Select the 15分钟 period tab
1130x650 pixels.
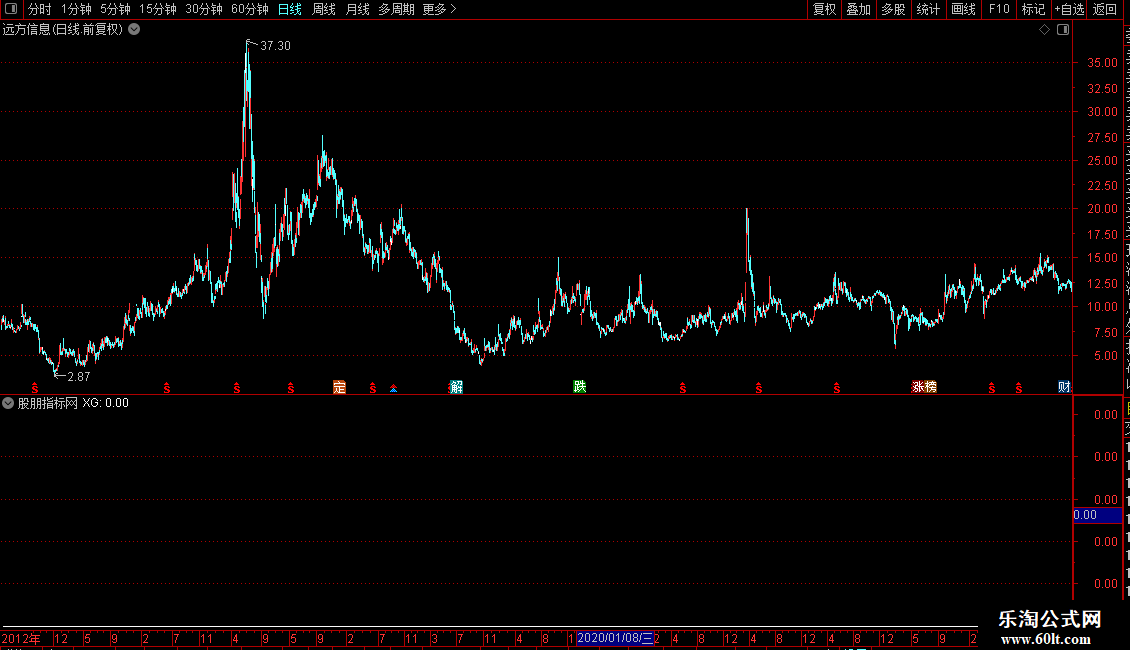(158, 9)
